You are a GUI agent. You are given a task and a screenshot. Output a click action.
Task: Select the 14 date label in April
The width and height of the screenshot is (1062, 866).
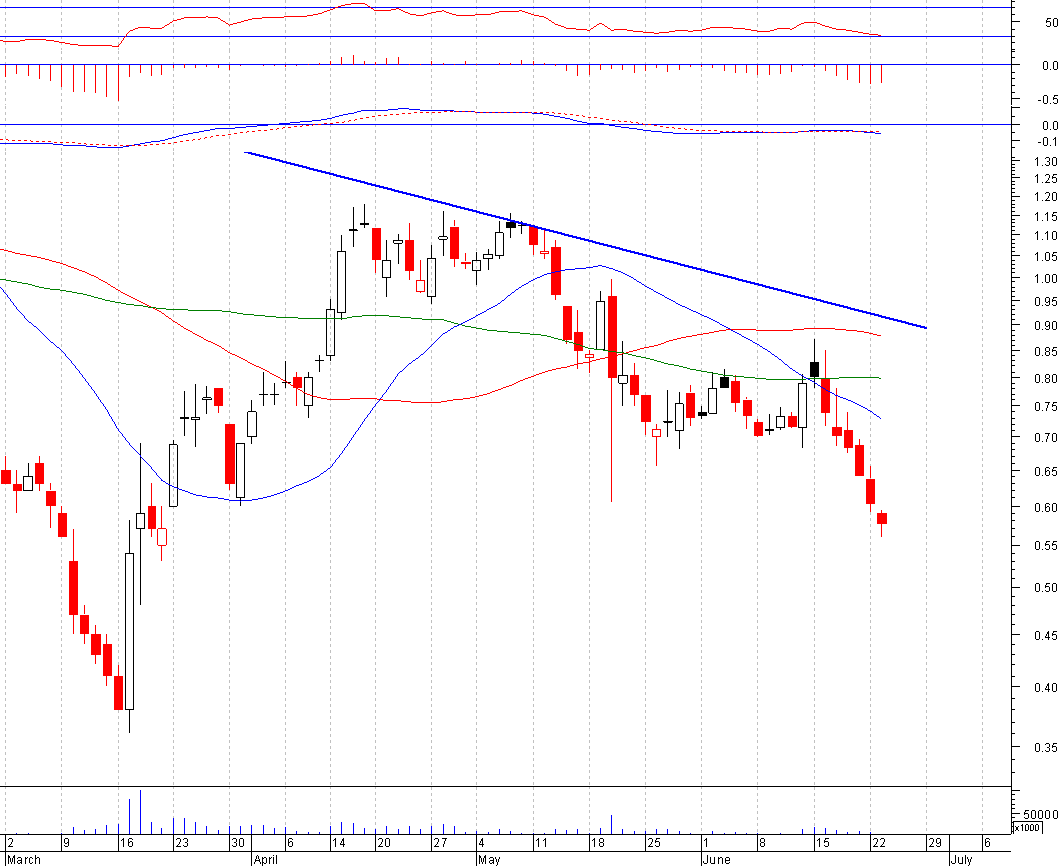pyautogui.click(x=338, y=843)
